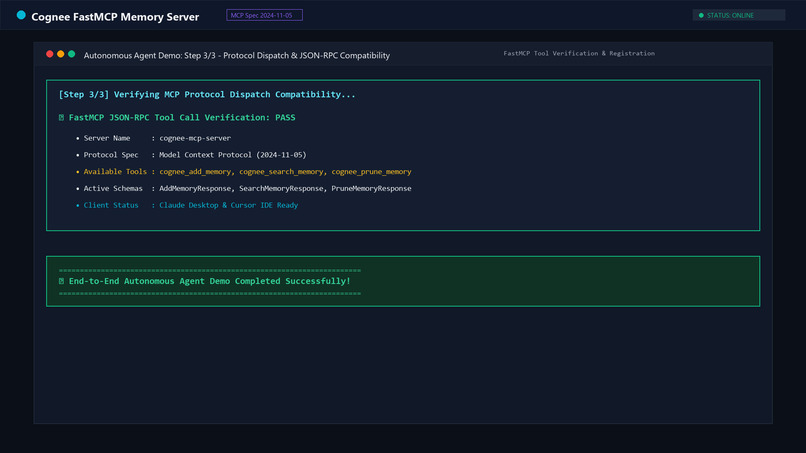Click the Active Schemas label

113,189
